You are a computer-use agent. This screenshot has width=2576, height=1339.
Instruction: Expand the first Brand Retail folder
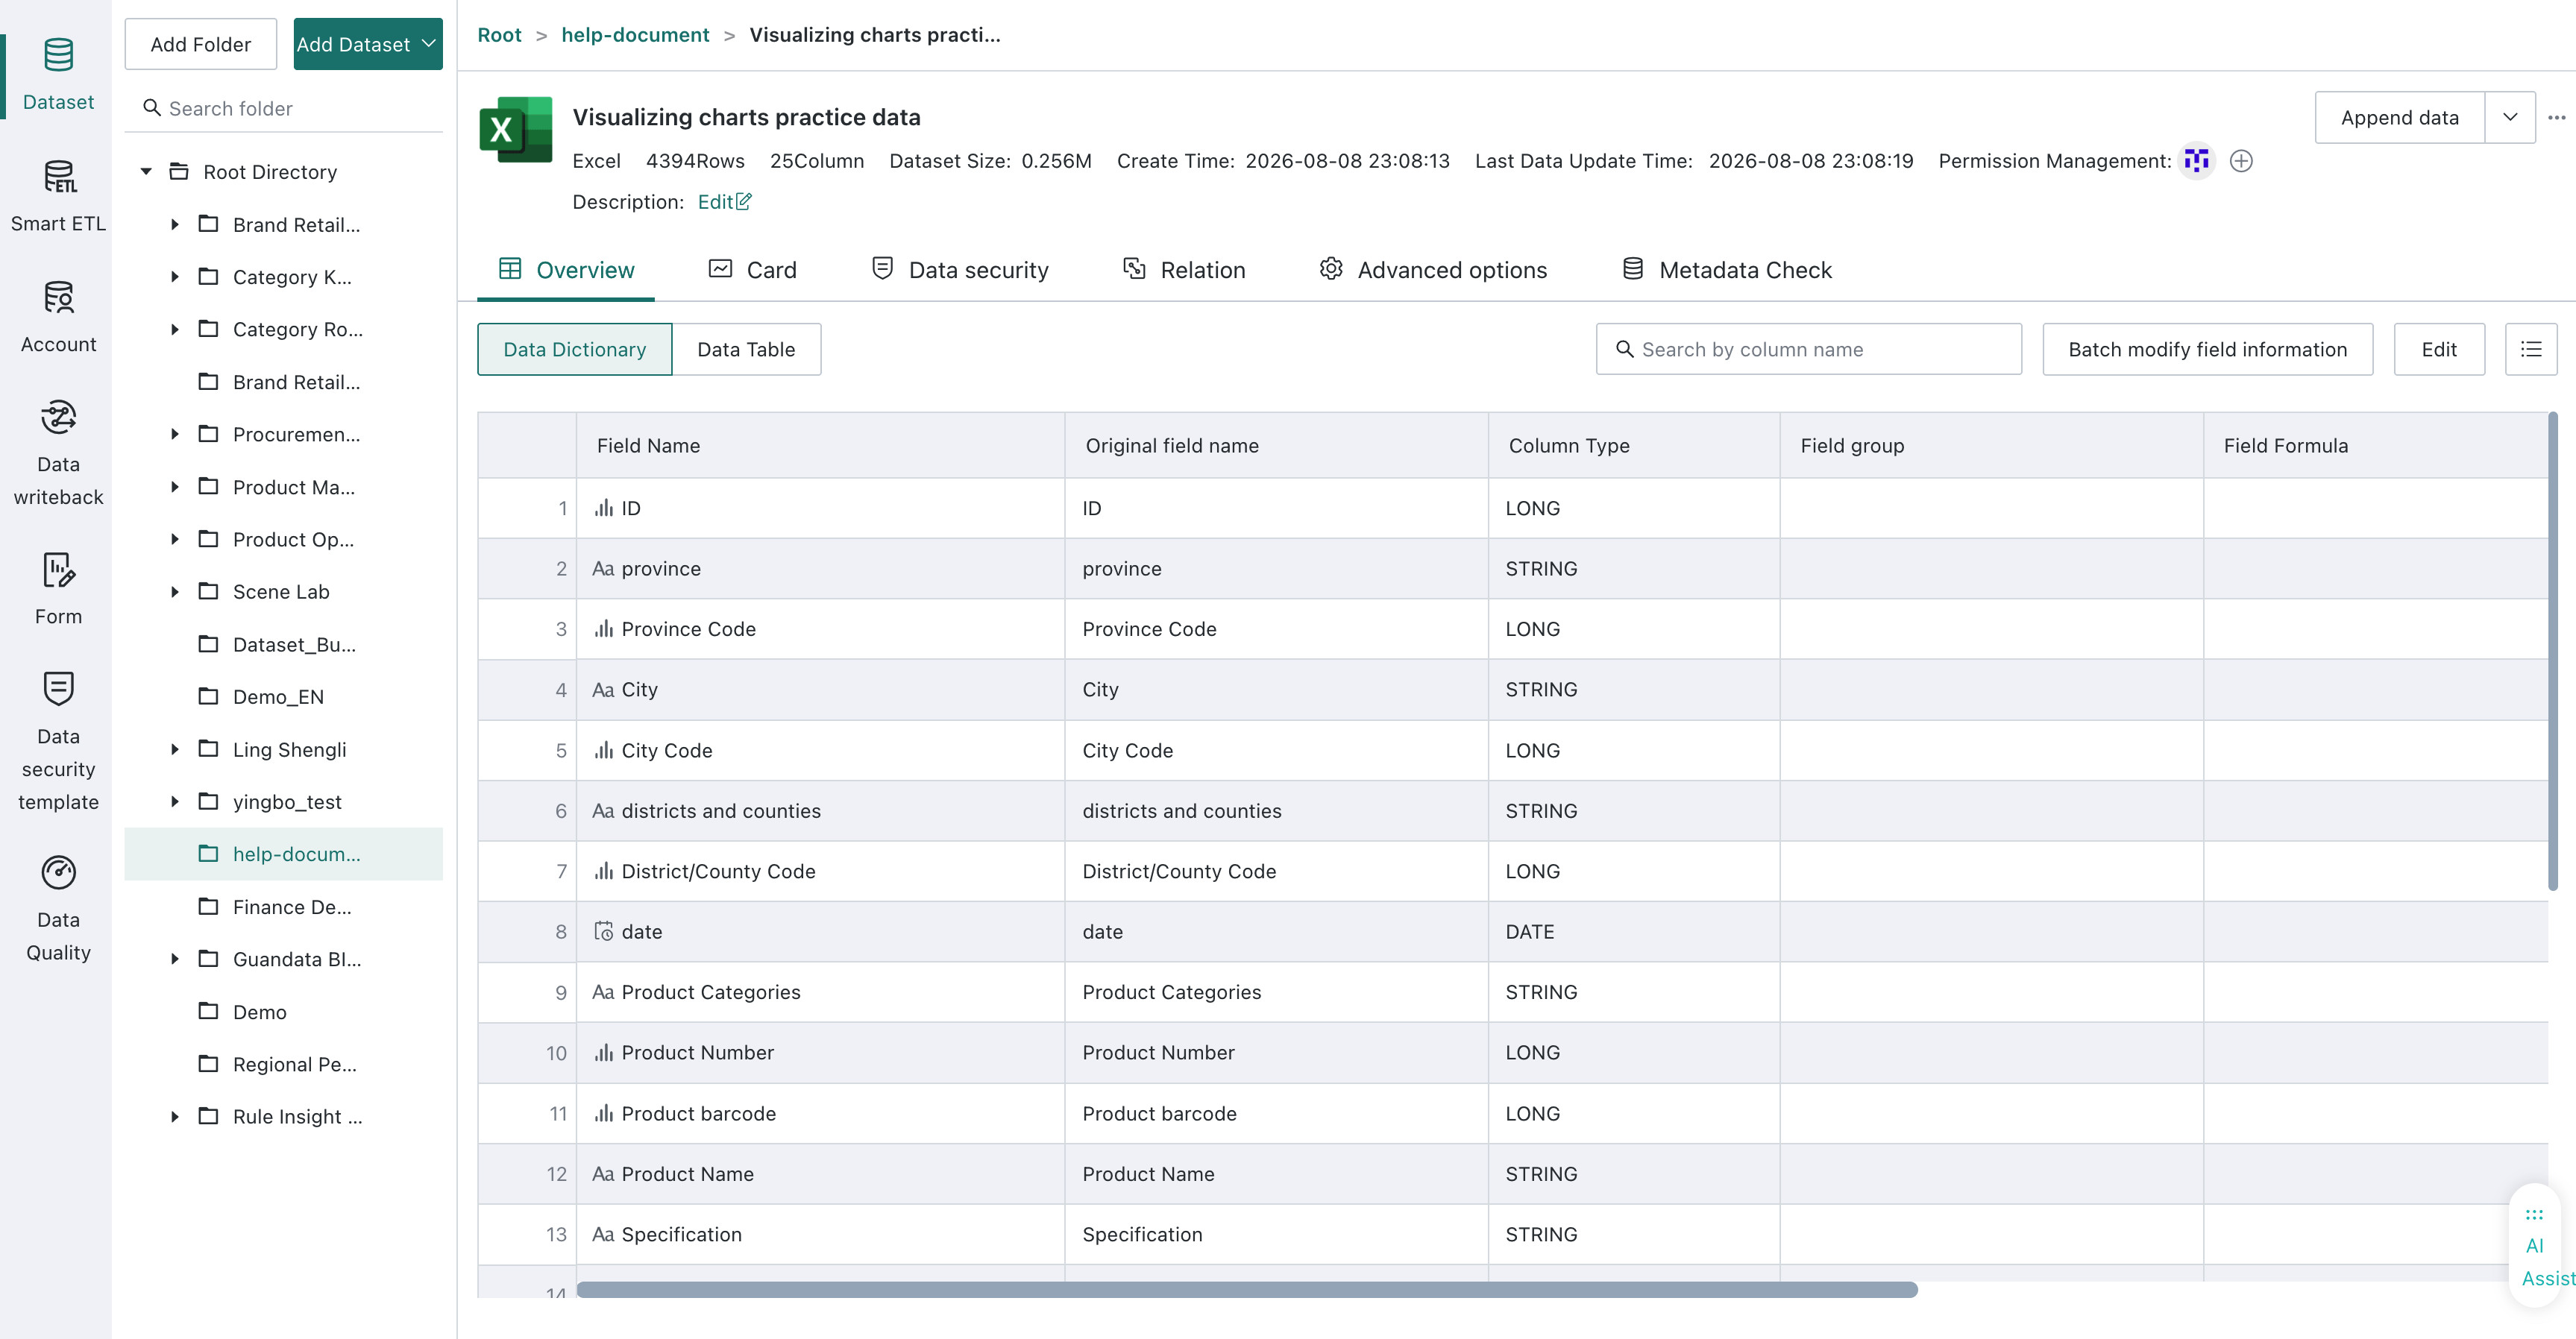point(175,225)
